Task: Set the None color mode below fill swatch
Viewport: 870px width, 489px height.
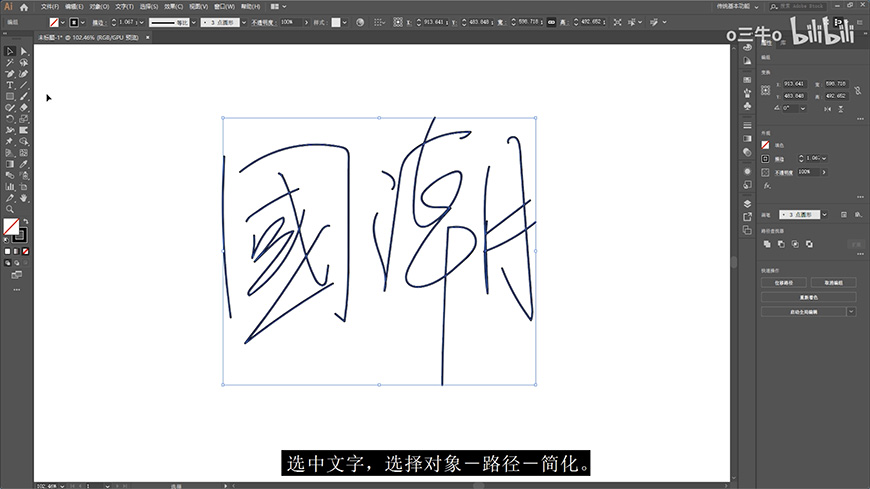Action: (x=25, y=251)
